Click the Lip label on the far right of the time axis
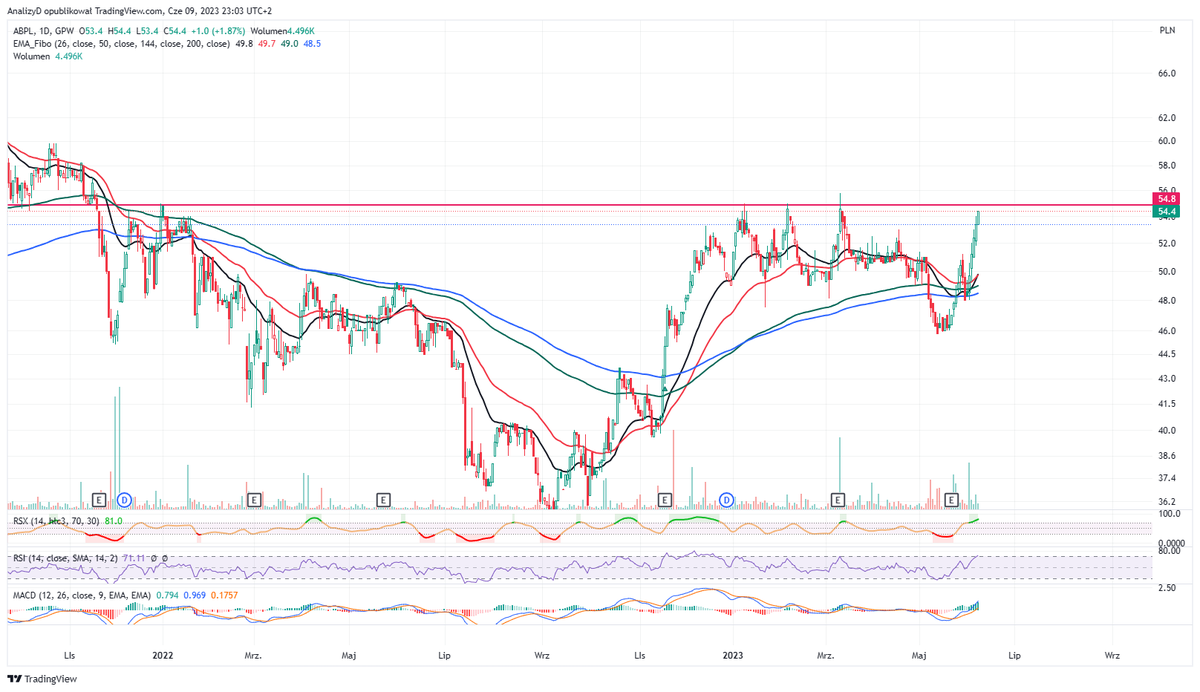 click(x=1014, y=656)
